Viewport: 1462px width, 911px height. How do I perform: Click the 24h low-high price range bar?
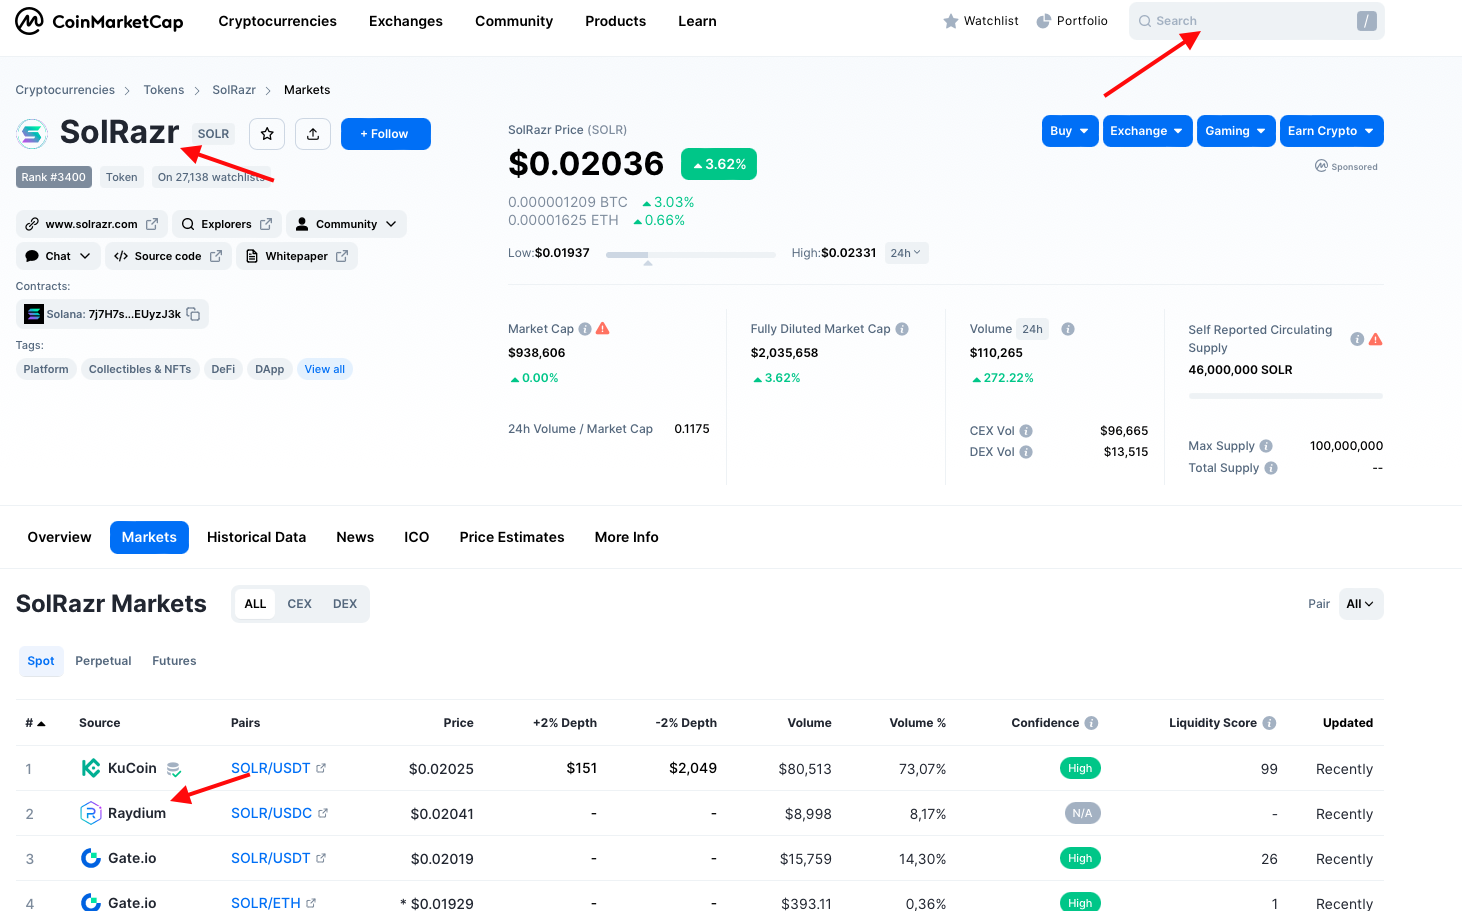coord(691,255)
